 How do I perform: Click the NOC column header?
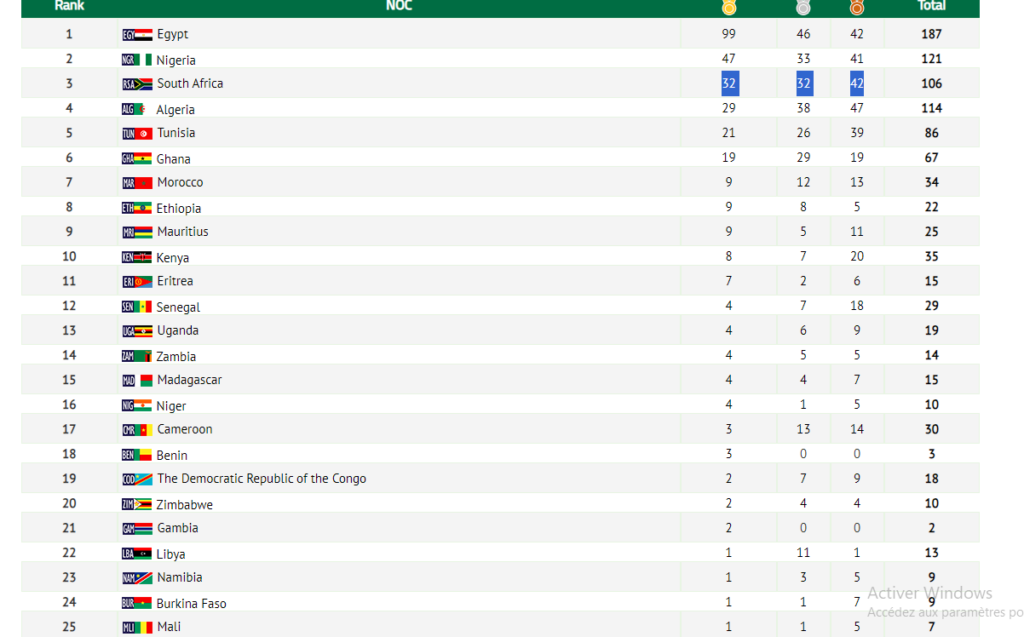[x=399, y=6]
